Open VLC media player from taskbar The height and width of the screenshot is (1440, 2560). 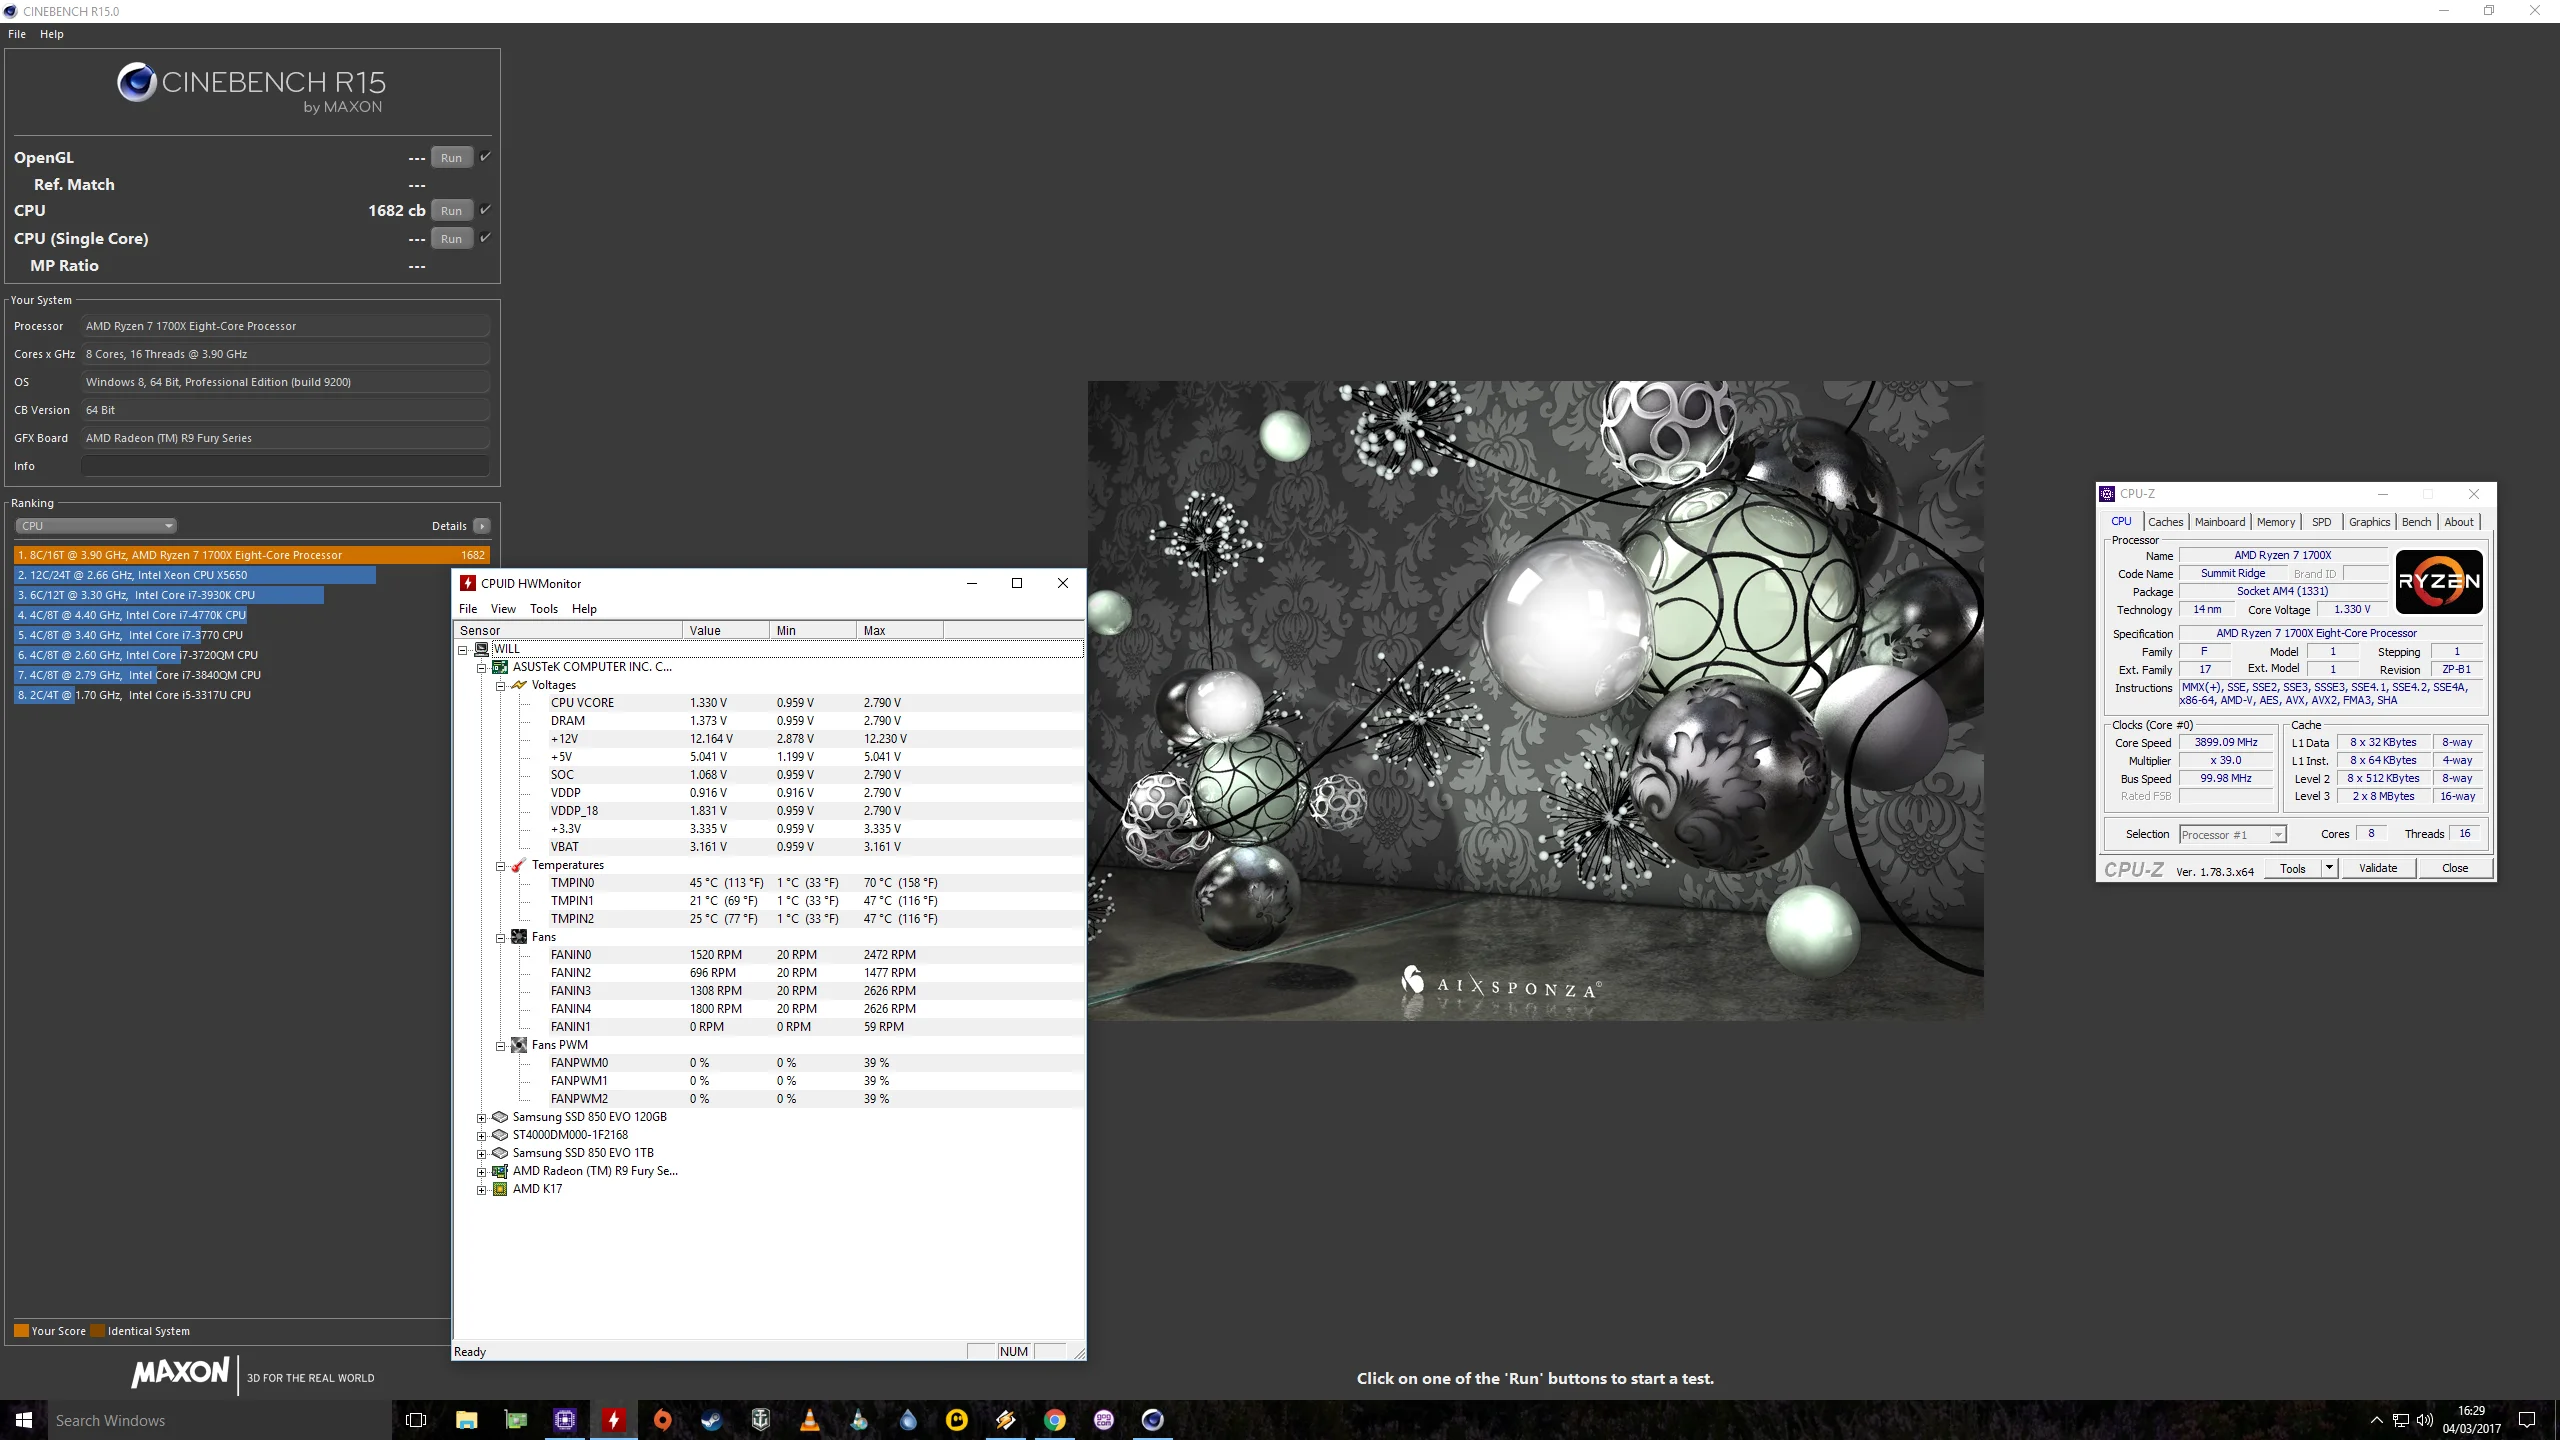tap(810, 1420)
